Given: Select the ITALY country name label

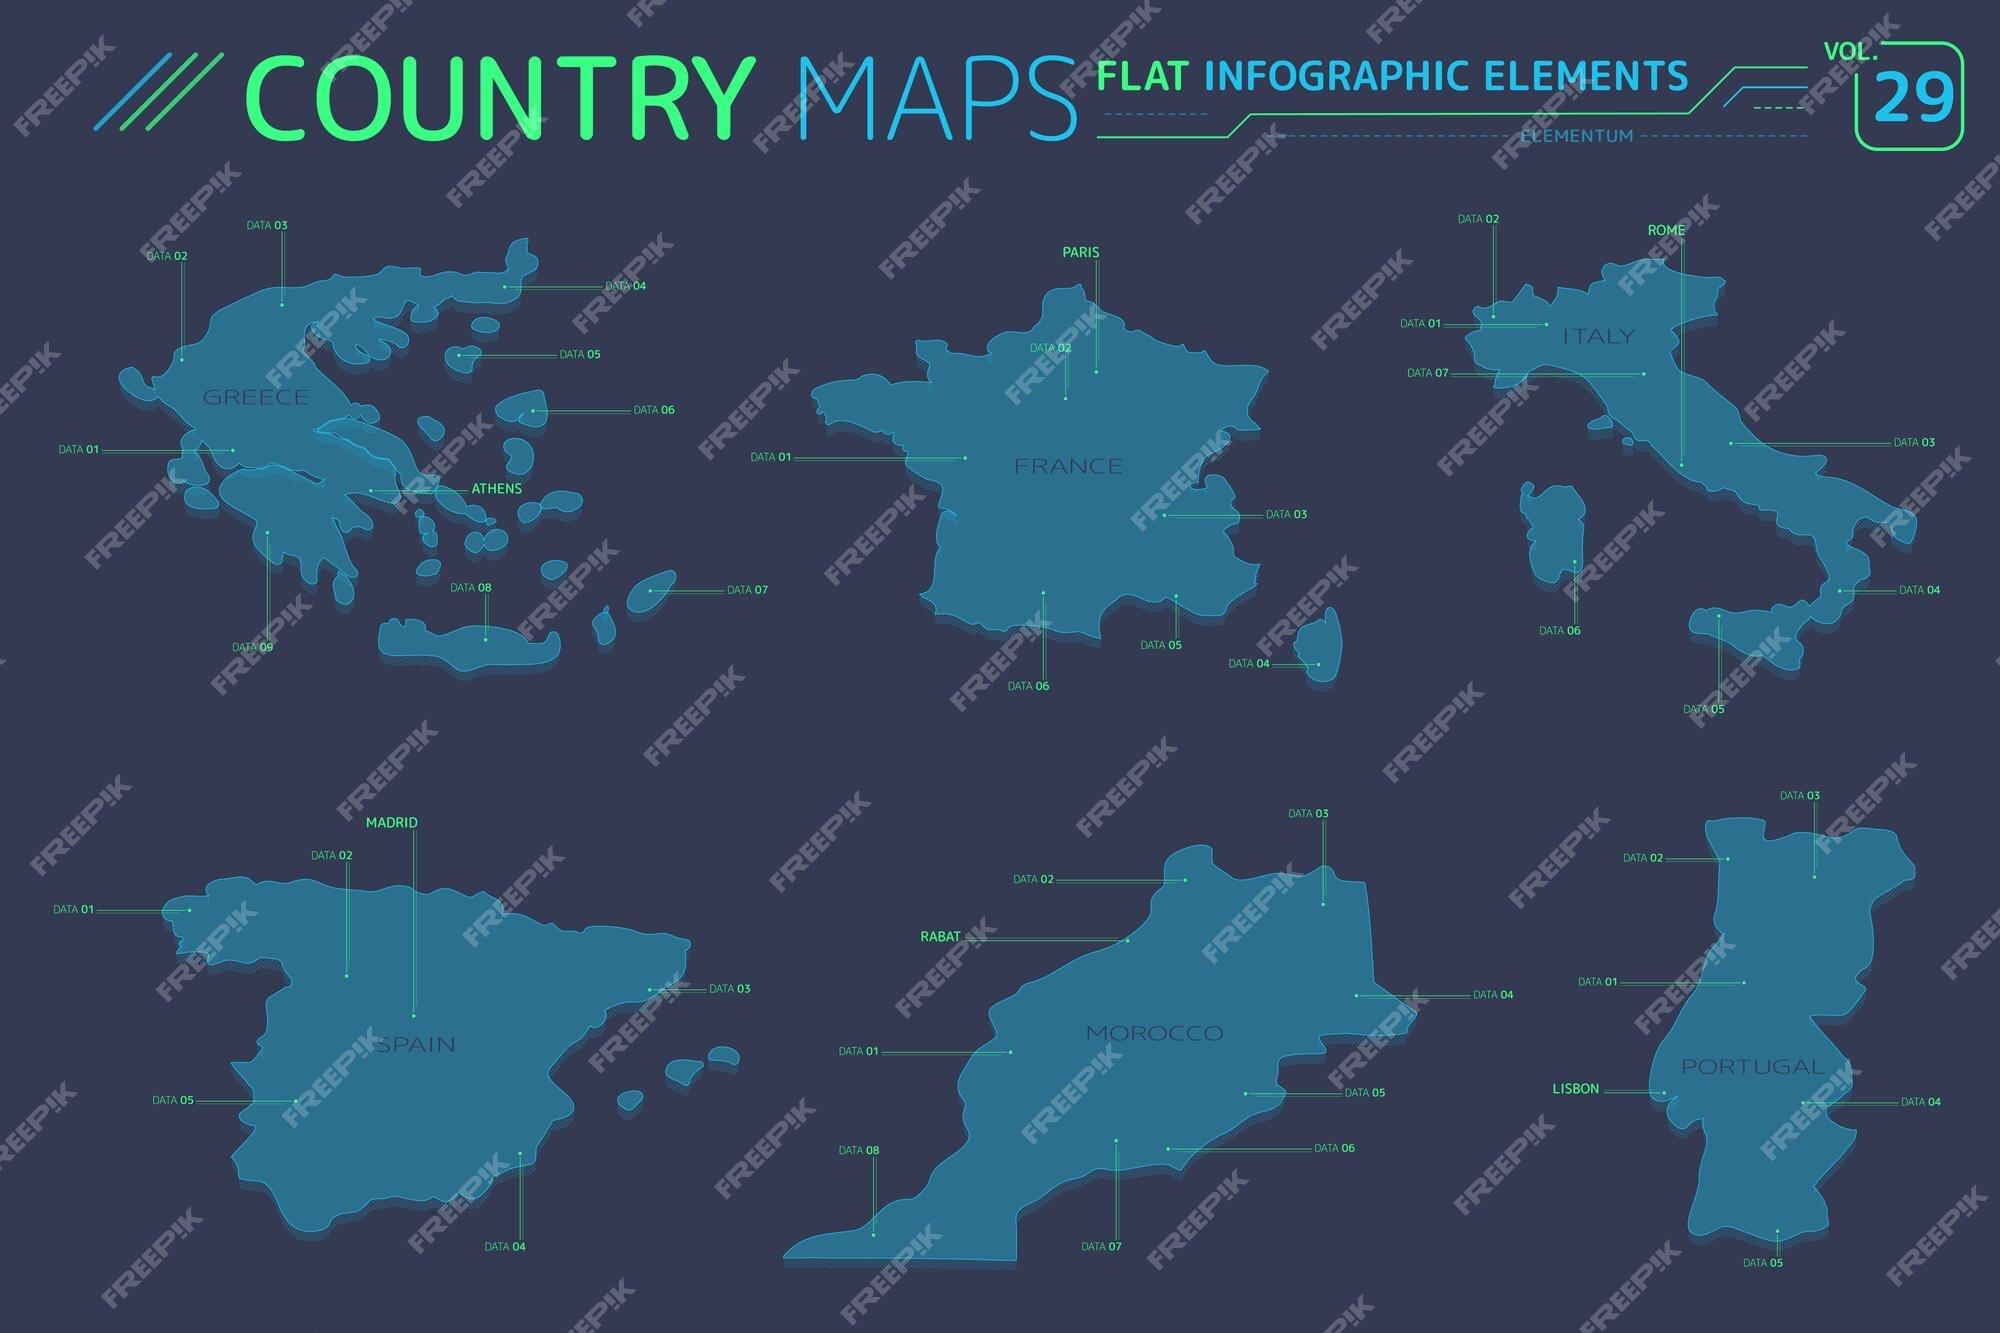Looking at the screenshot, I should (1599, 336).
